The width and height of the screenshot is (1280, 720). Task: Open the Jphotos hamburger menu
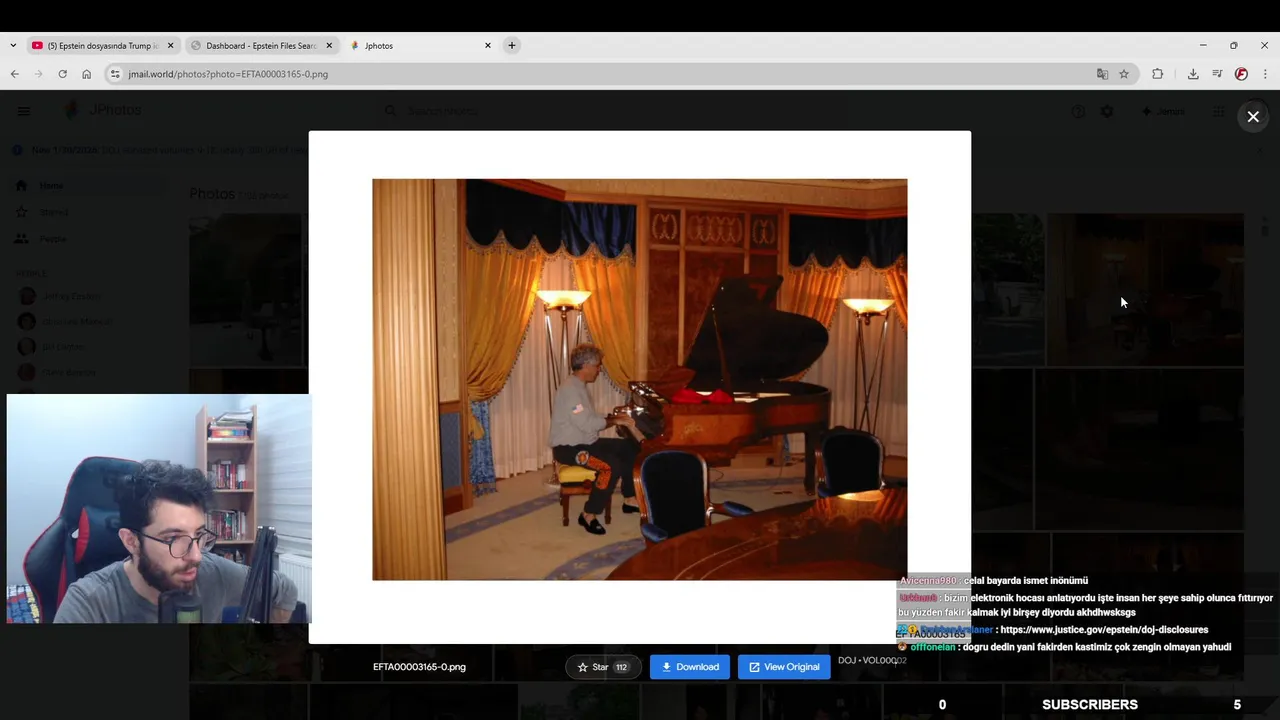[24, 111]
